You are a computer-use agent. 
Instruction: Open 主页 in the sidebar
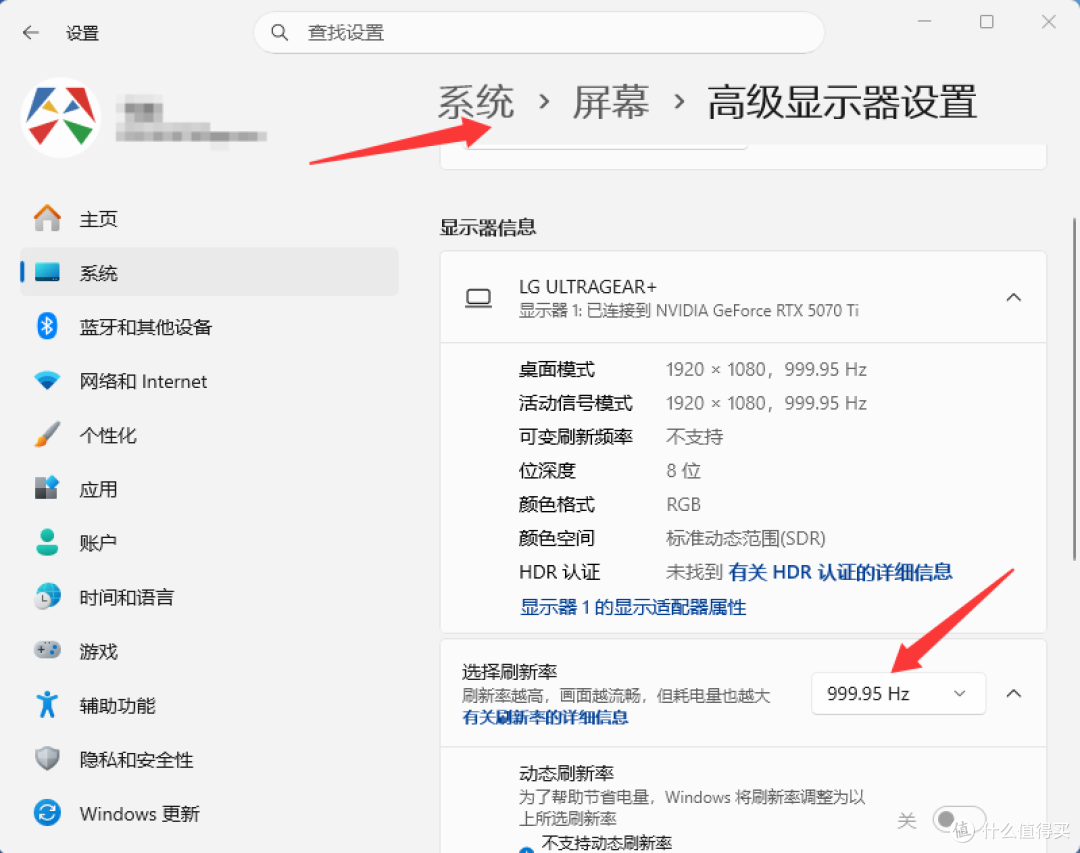pyautogui.click(x=209, y=218)
